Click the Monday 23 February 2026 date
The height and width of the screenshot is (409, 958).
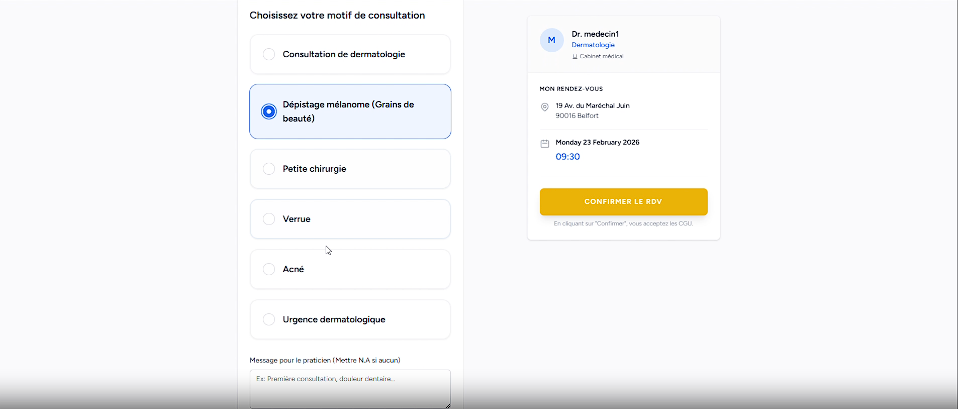(597, 142)
